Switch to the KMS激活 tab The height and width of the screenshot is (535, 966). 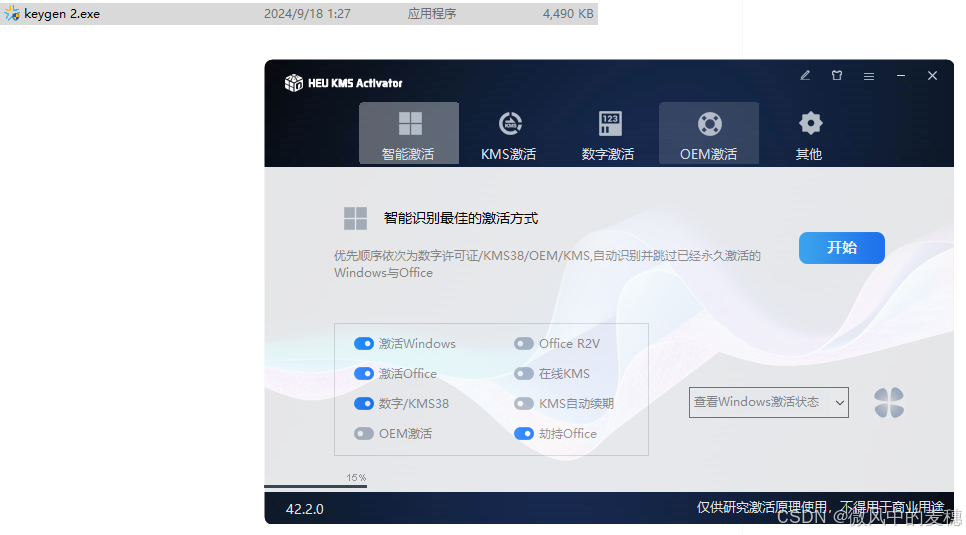tap(509, 133)
